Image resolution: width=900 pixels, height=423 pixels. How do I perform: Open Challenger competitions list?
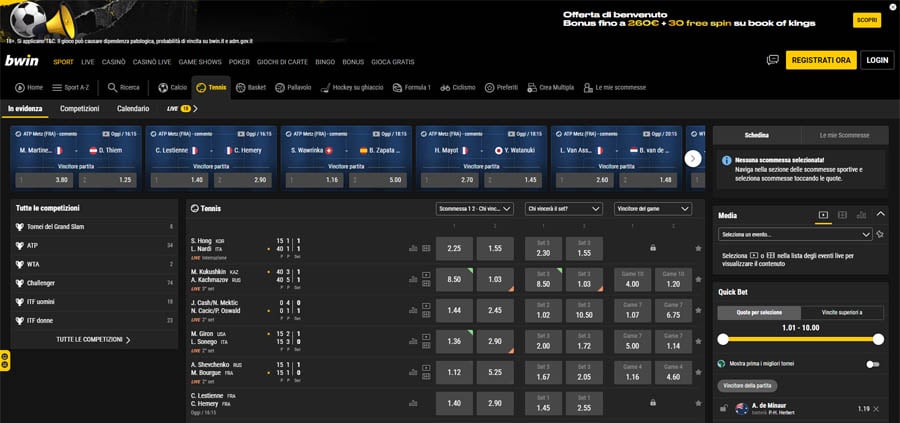(x=95, y=283)
